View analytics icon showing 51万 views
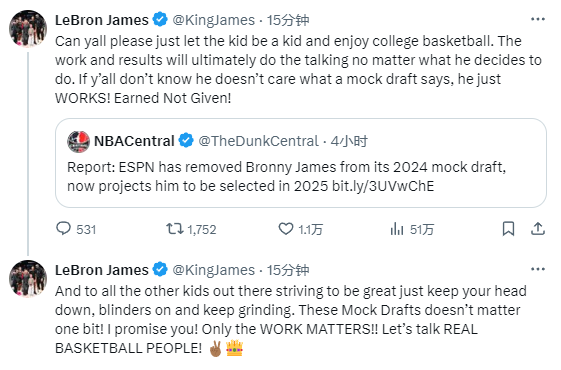Image resolution: width=561 pixels, height=370 pixels. pyautogui.click(x=397, y=229)
